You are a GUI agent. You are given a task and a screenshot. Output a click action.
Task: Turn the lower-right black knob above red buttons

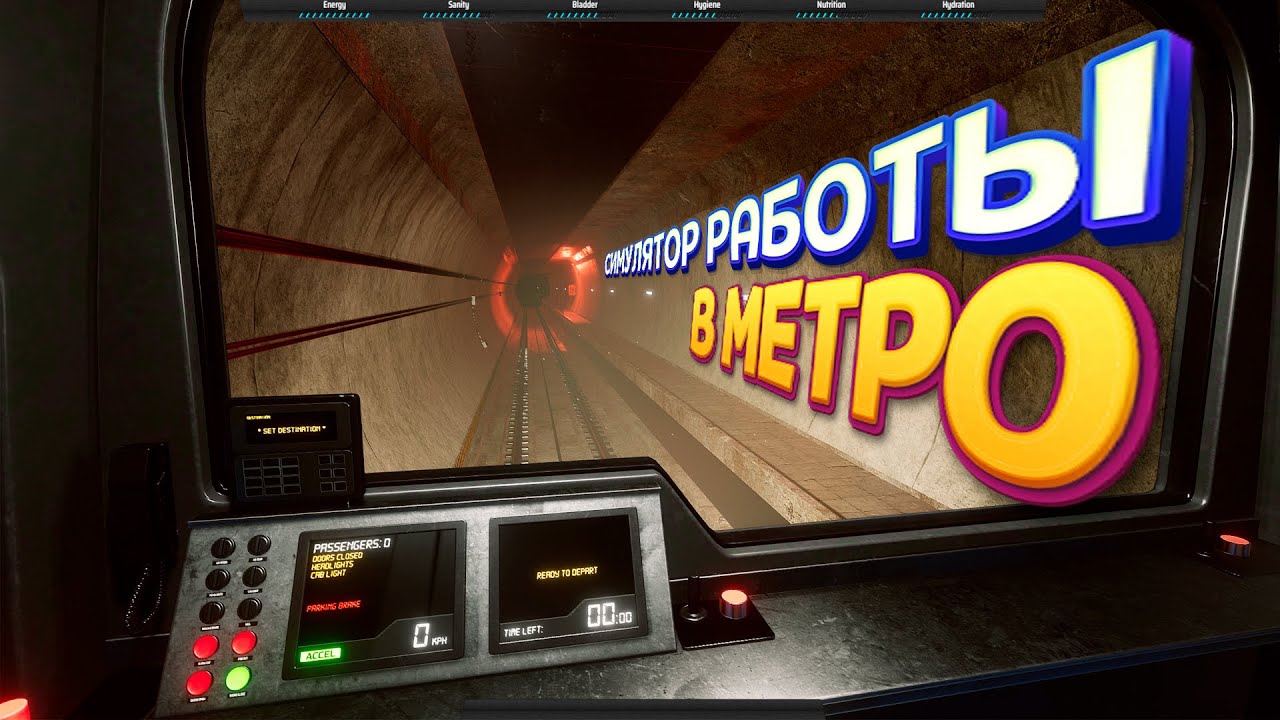(x=249, y=608)
